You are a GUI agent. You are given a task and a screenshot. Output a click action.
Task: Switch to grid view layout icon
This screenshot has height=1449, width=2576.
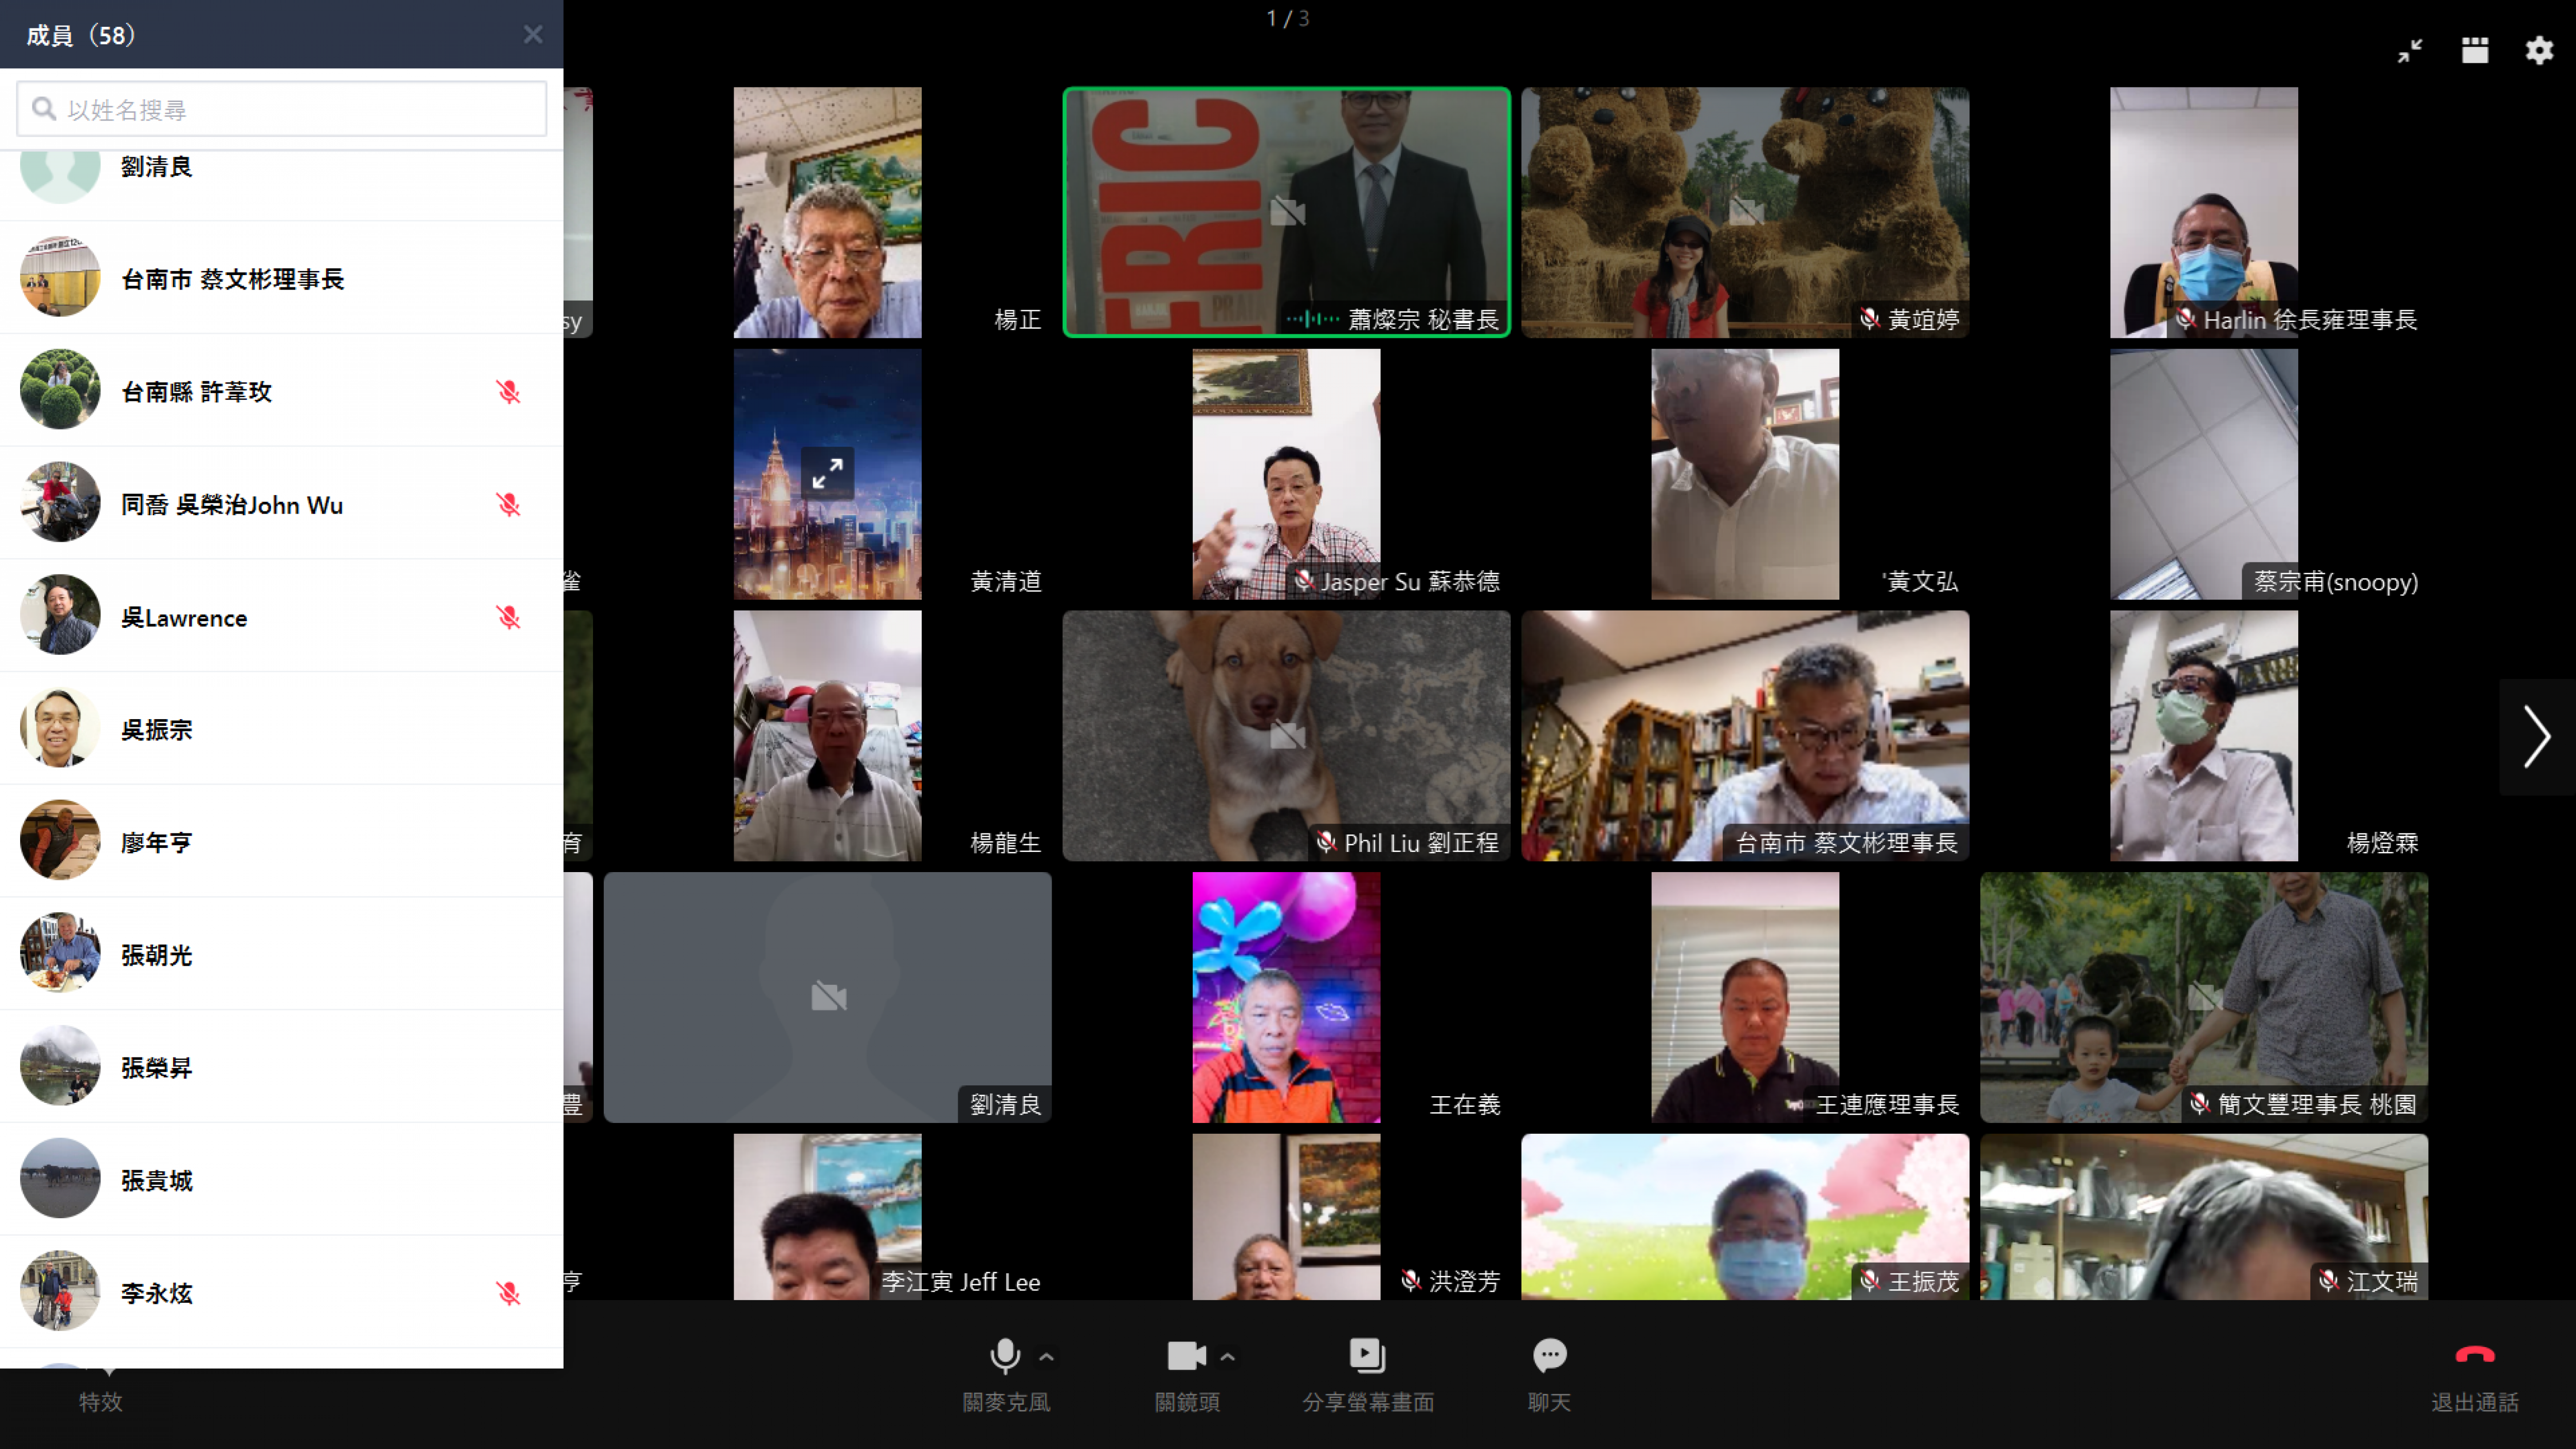point(2474,50)
